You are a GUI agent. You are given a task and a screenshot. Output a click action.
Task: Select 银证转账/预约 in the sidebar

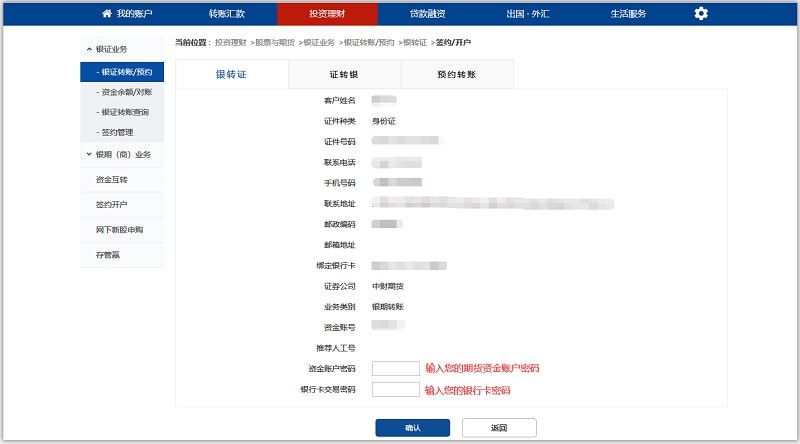(x=124, y=72)
